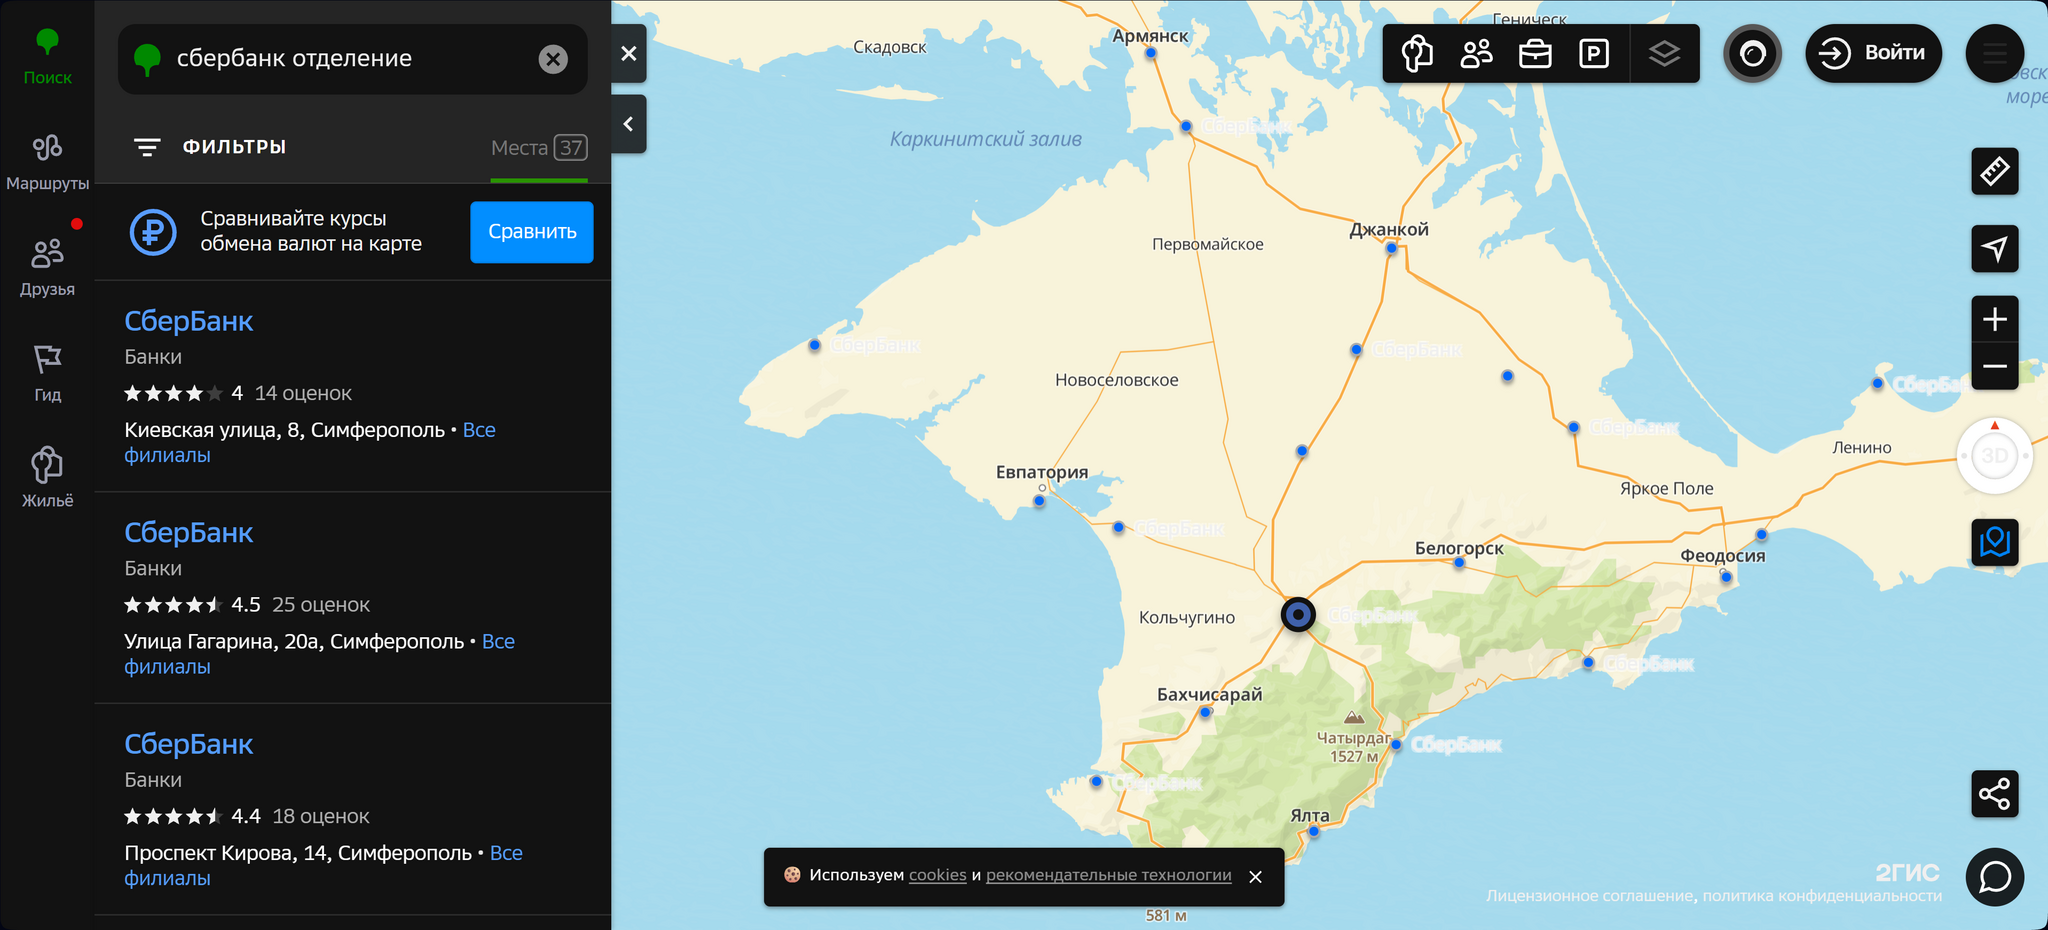Open the support chat bubble
Image resolution: width=2048 pixels, height=930 pixels.
click(x=1994, y=877)
